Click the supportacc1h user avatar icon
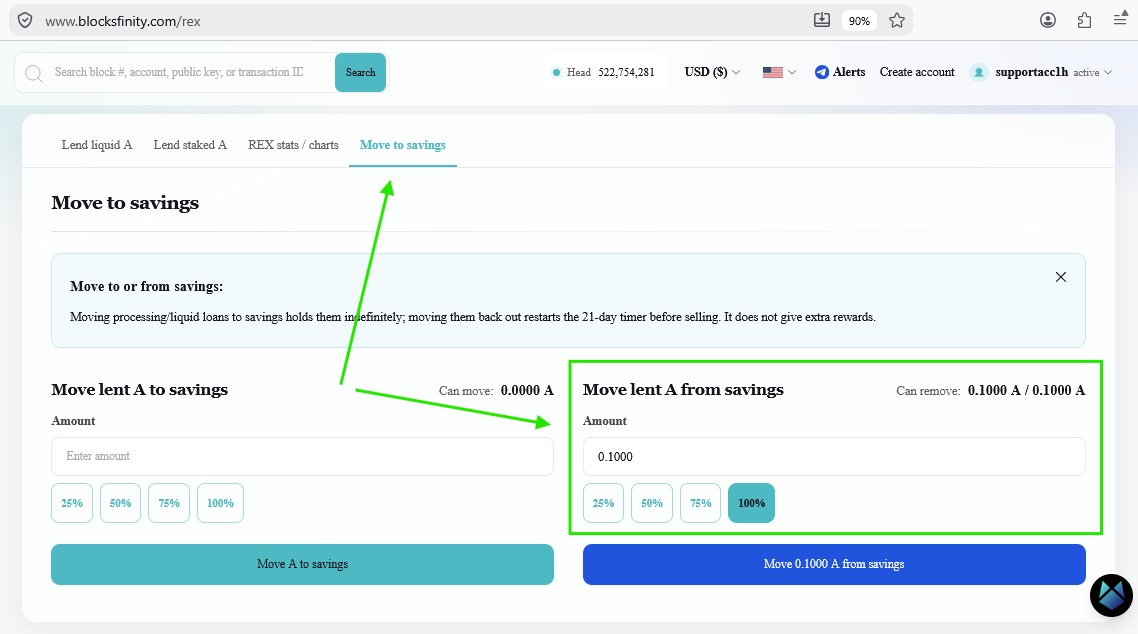The height and width of the screenshot is (634, 1138). pos(979,73)
